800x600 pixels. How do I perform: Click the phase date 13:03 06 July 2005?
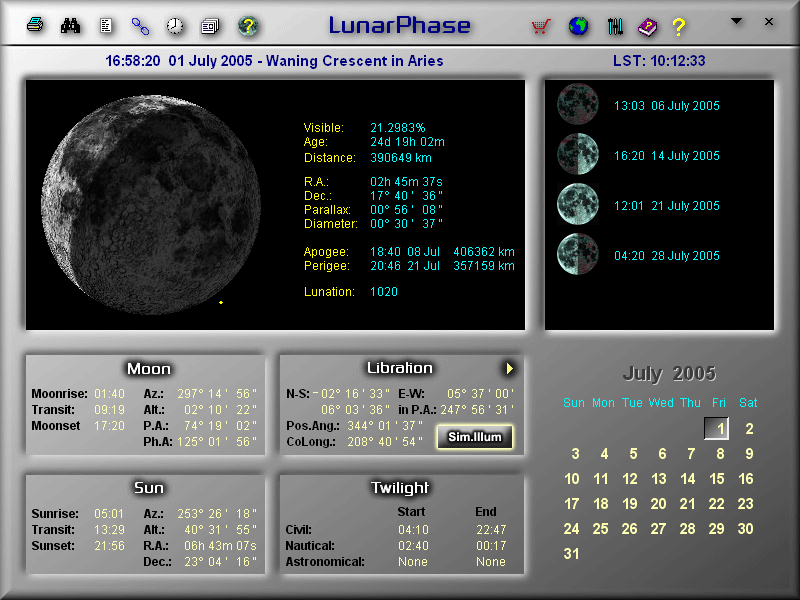click(666, 106)
